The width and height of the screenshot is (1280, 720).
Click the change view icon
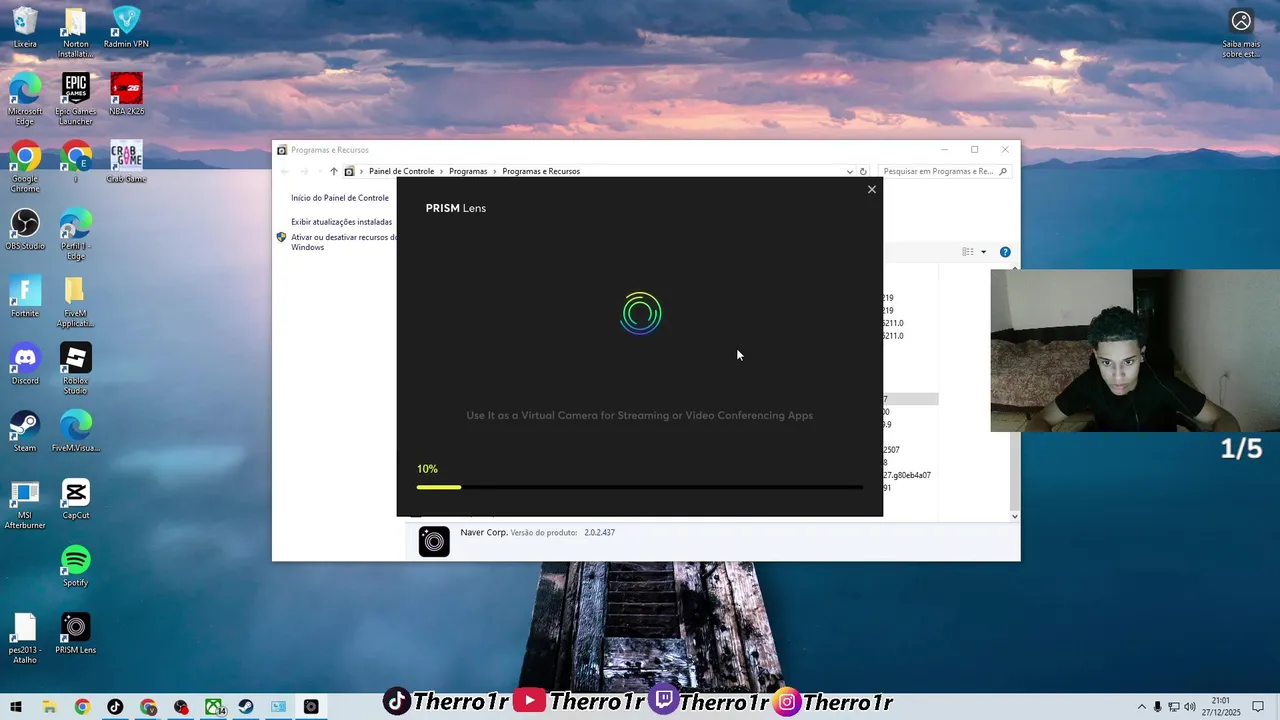pos(967,252)
